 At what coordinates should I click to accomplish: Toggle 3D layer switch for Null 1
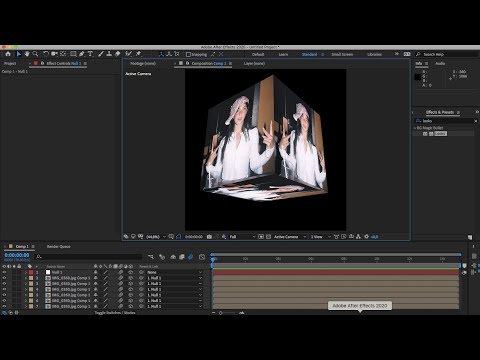click(x=131, y=272)
